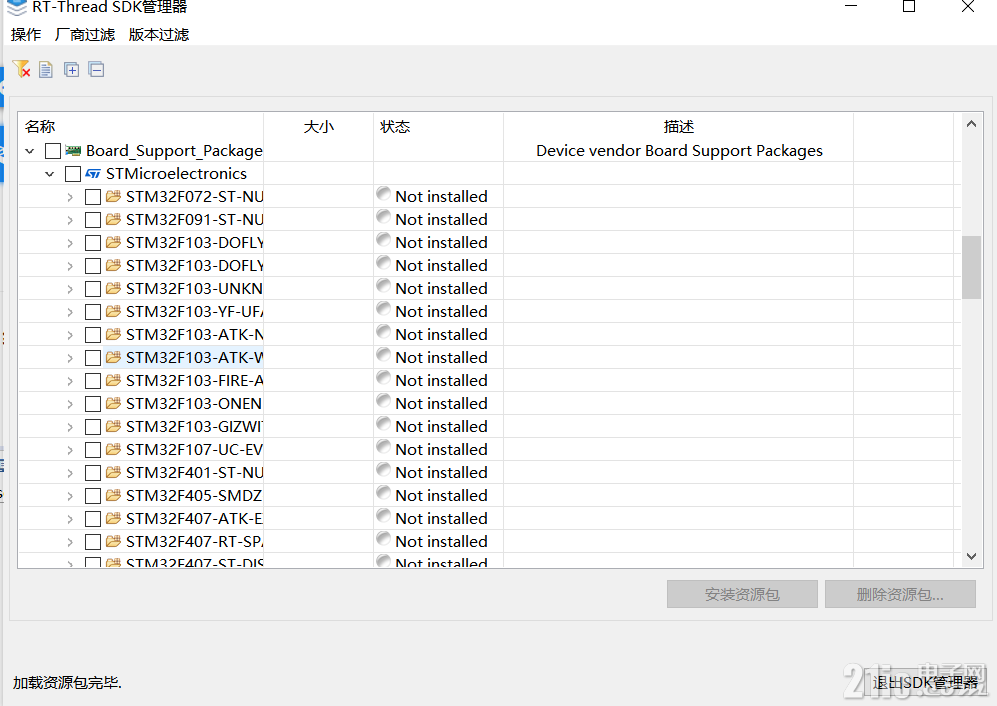Viewport: 997px width, 706px height.
Task: Click the document page toolbar icon
Action: pyautogui.click(x=46, y=69)
